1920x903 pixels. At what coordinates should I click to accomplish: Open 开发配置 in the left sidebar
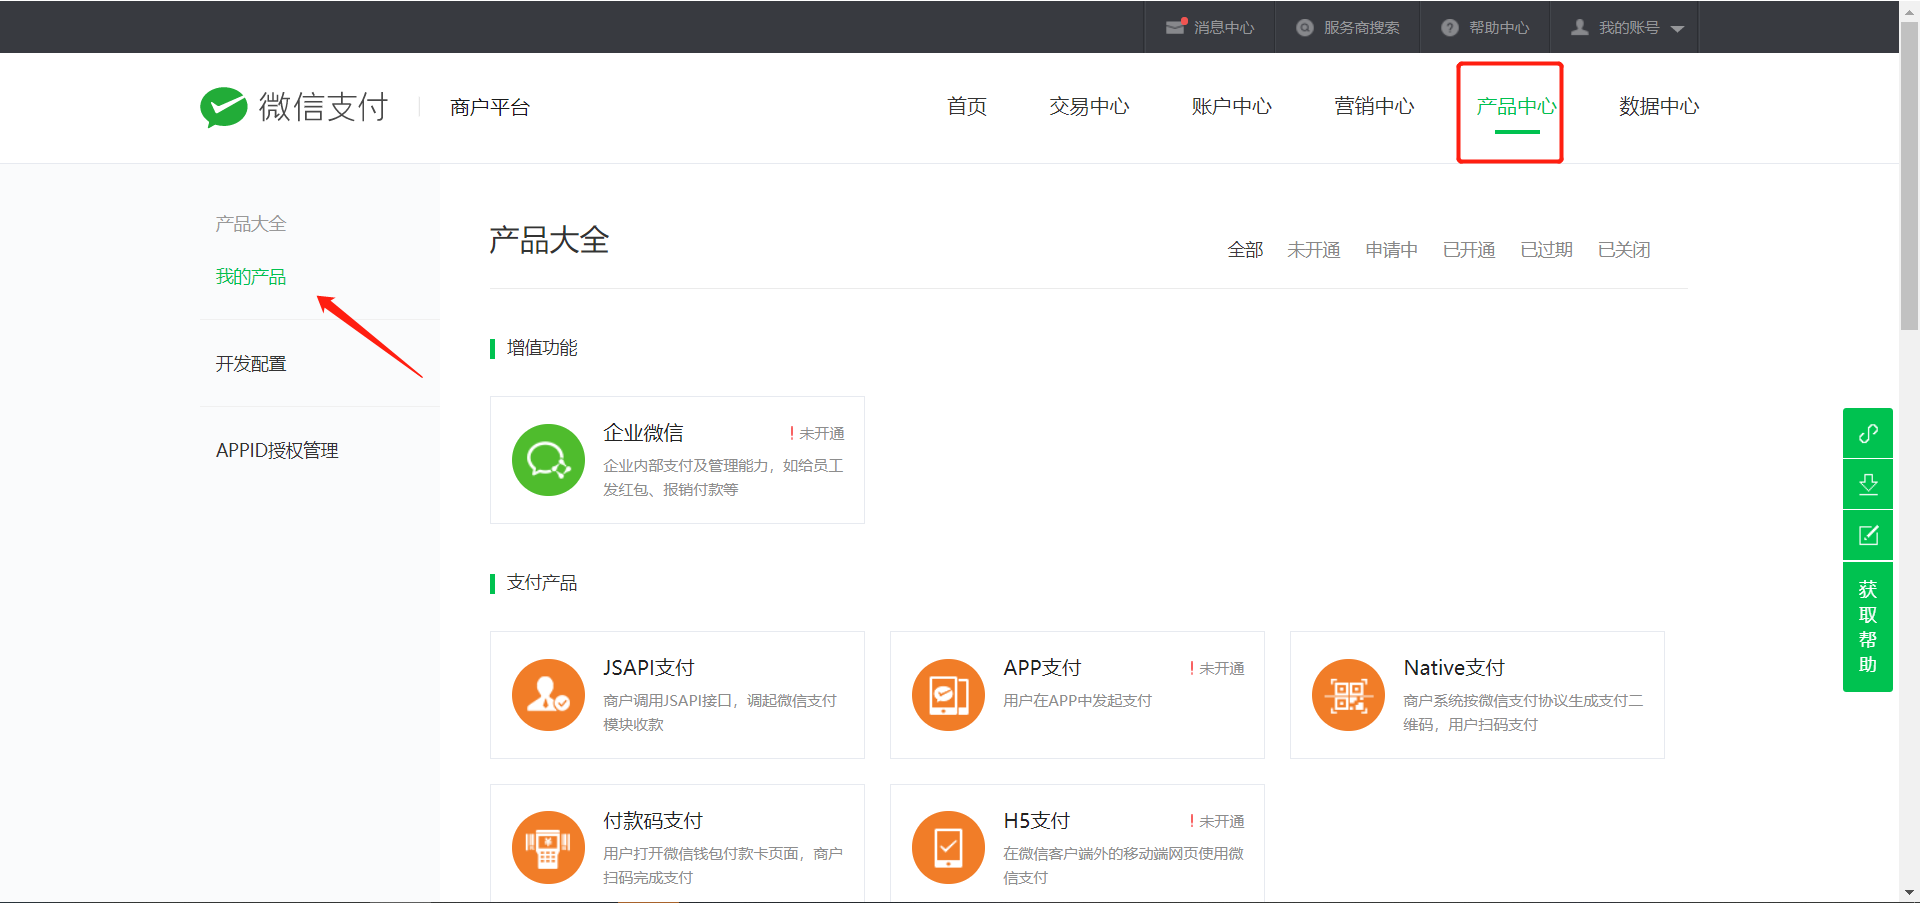(251, 364)
